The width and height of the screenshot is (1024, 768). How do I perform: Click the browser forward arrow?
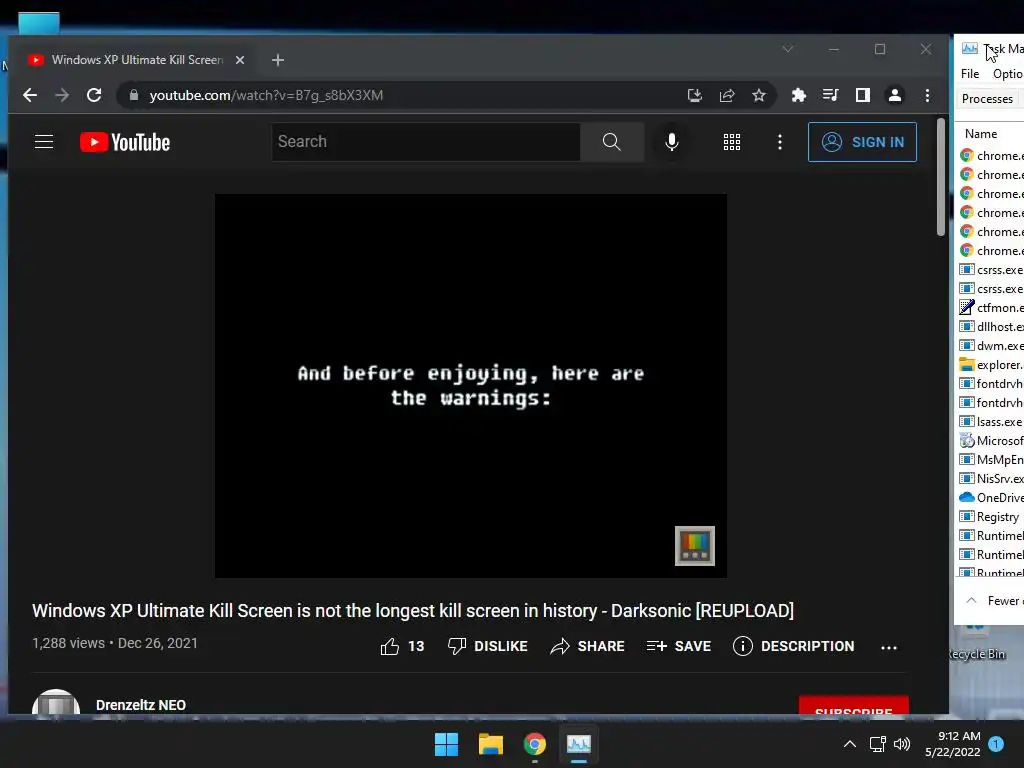coord(62,95)
